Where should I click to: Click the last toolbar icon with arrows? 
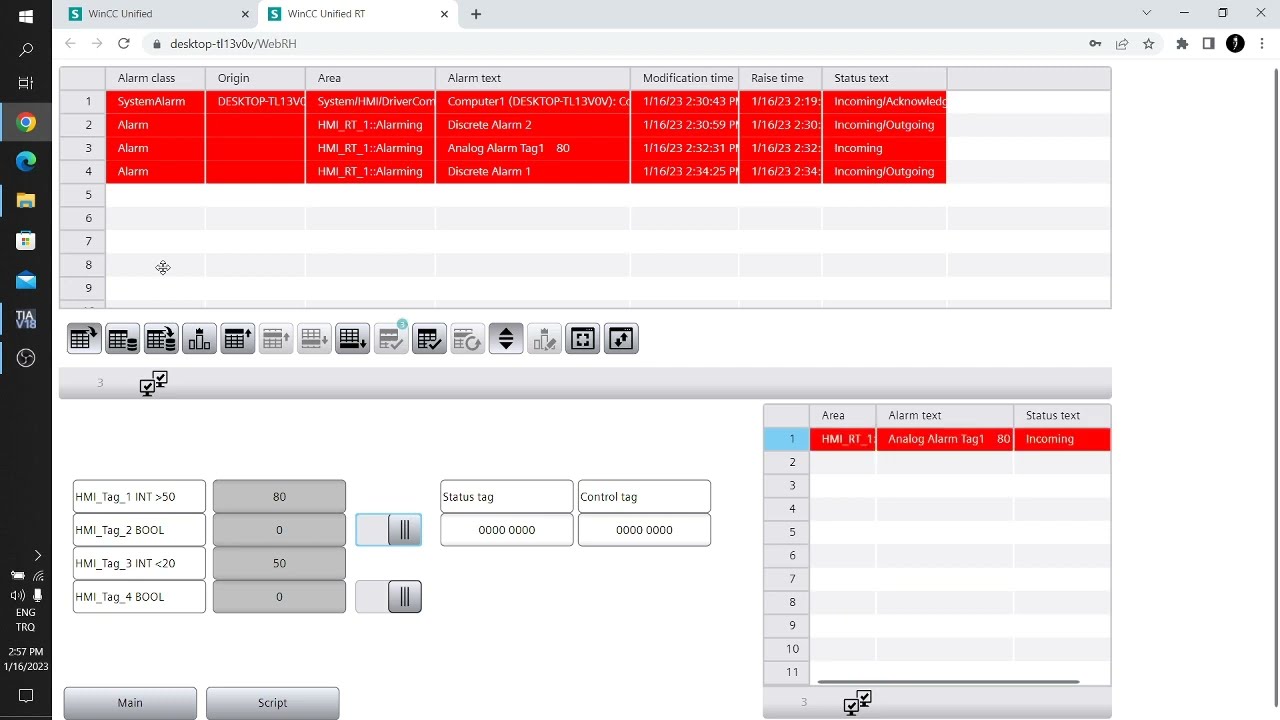point(621,339)
